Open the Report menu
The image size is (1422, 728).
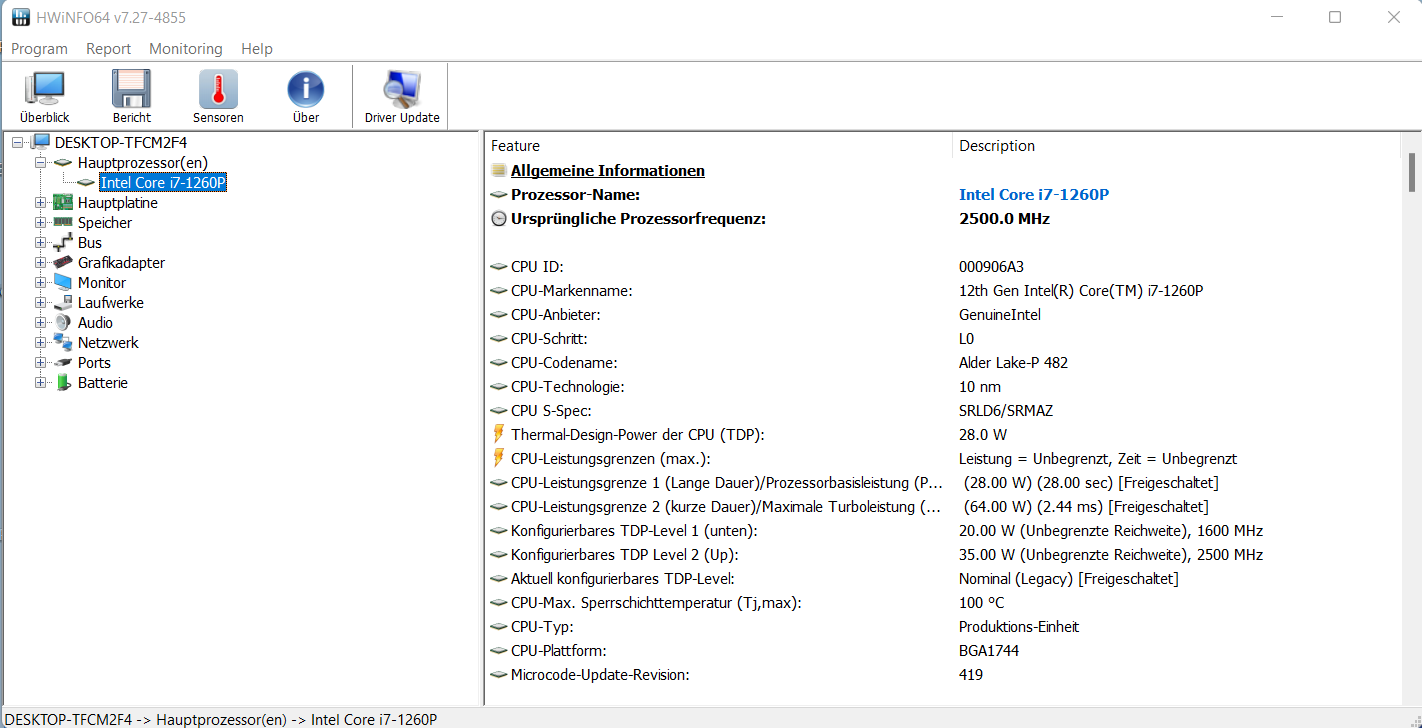pyautogui.click(x=108, y=49)
